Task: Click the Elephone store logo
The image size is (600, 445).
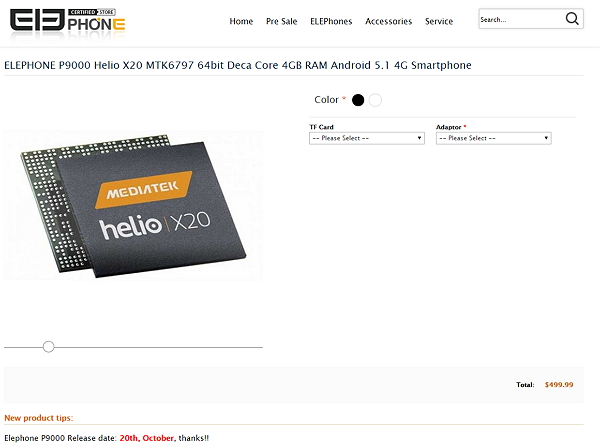Action: pos(67,20)
